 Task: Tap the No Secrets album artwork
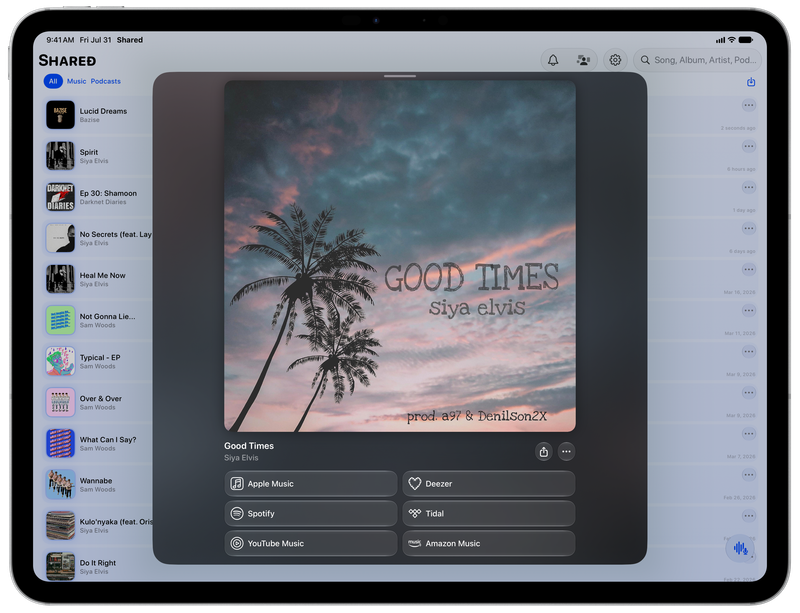tap(60, 238)
